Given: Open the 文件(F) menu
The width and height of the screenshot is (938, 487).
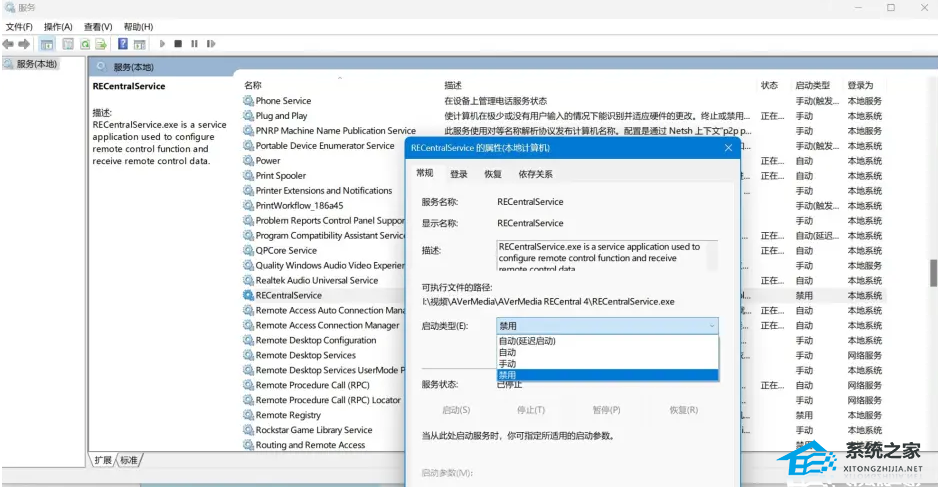Looking at the screenshot, I should tap(19, 27).
